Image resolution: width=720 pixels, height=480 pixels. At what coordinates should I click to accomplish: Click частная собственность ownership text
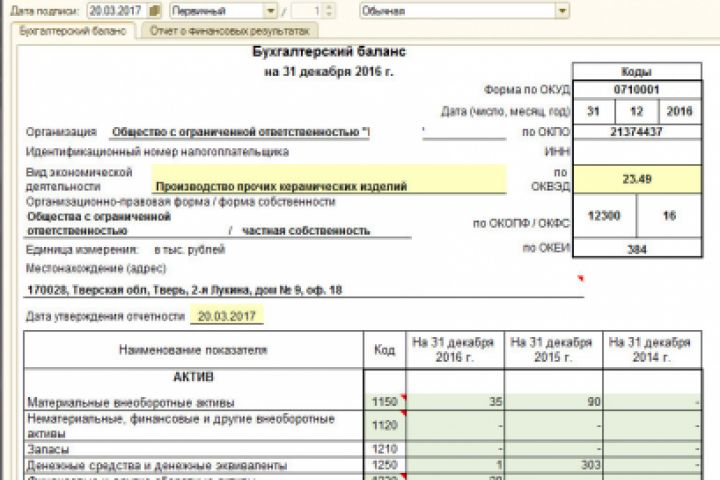click(x=306, y=231)
